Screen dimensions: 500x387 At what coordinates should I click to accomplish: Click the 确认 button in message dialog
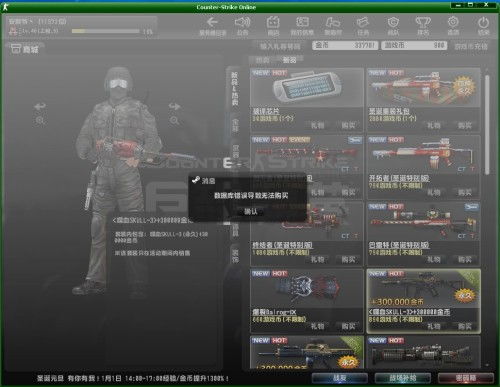point(251,211)
